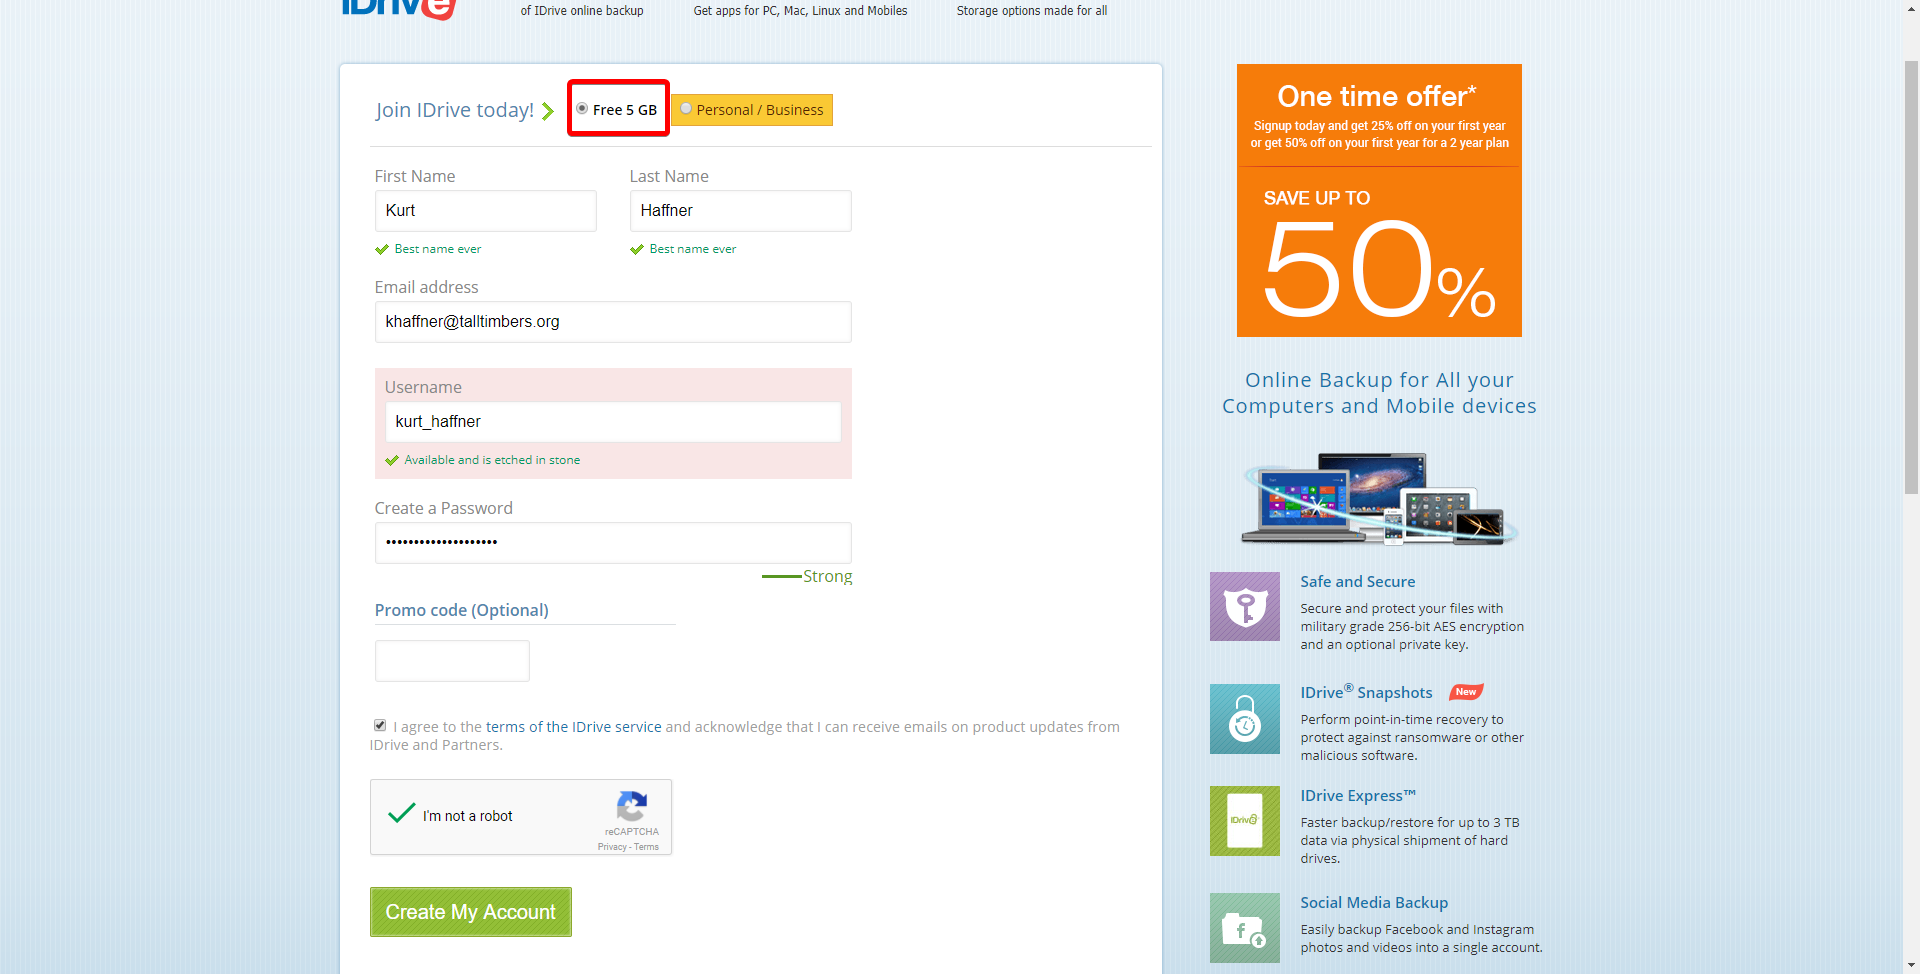The width and height of the screenshot is (1920, 974).
Task: Click the Promo code (Optional) label
Action: click(x=461, y=610)
